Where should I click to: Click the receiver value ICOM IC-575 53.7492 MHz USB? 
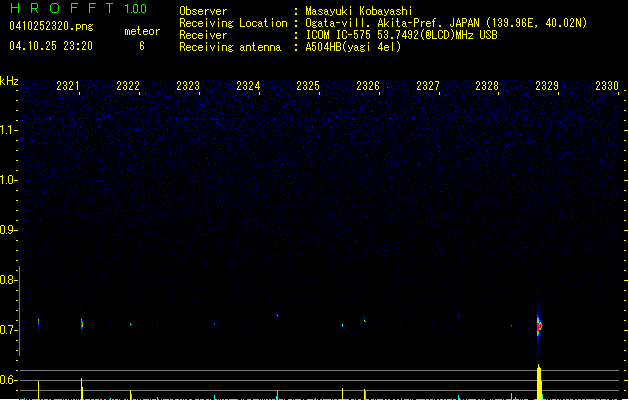[401, 35]
